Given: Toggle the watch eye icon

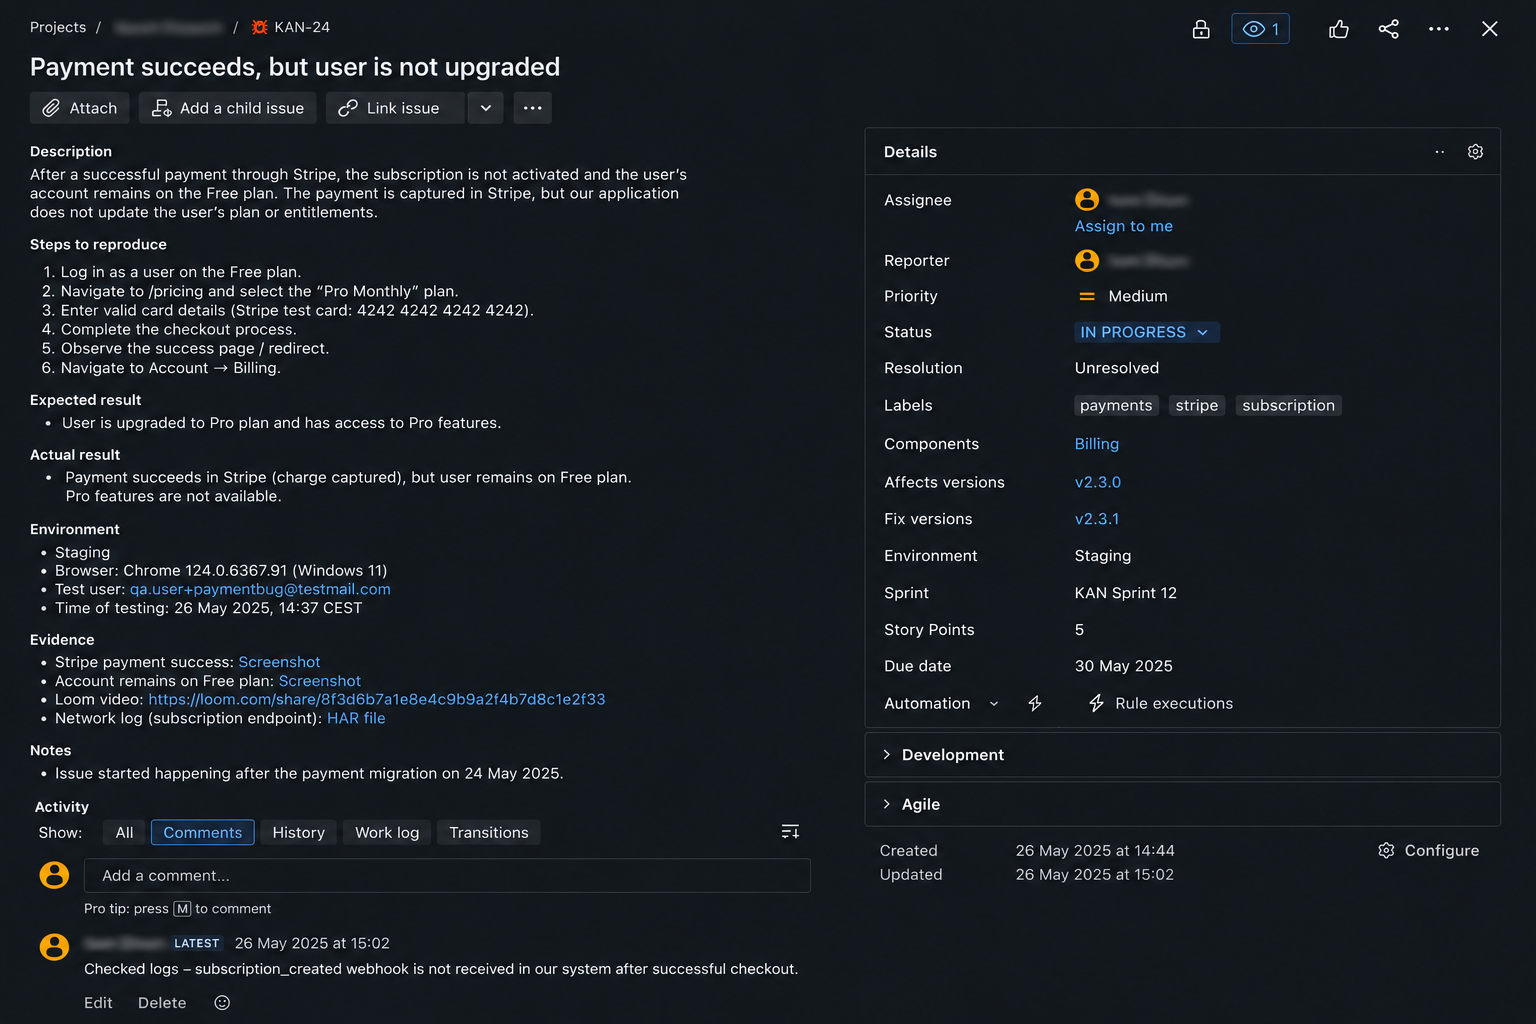Looking at the screenshot, I should 1260,29.
